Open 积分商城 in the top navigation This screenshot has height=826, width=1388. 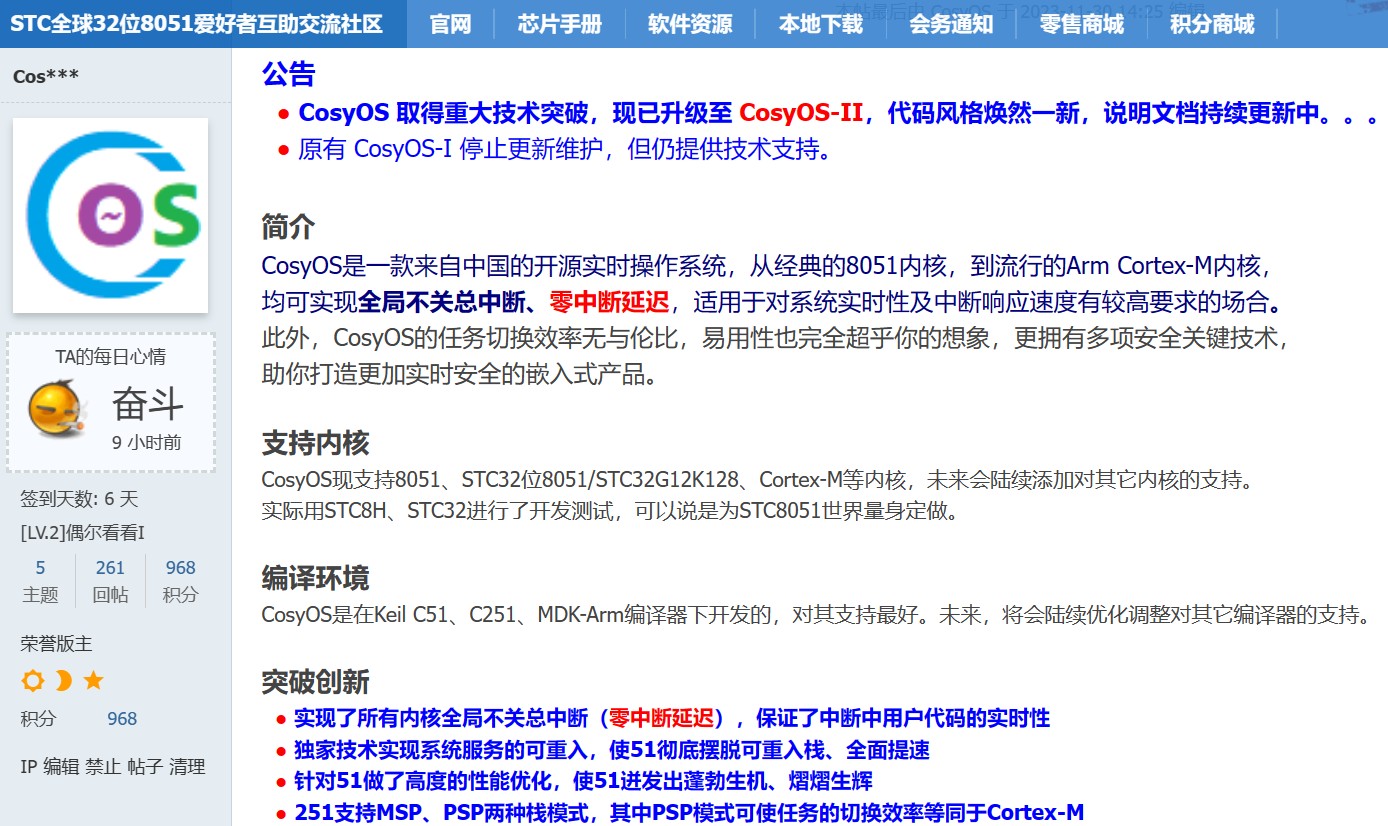[x=1212, y=24]
